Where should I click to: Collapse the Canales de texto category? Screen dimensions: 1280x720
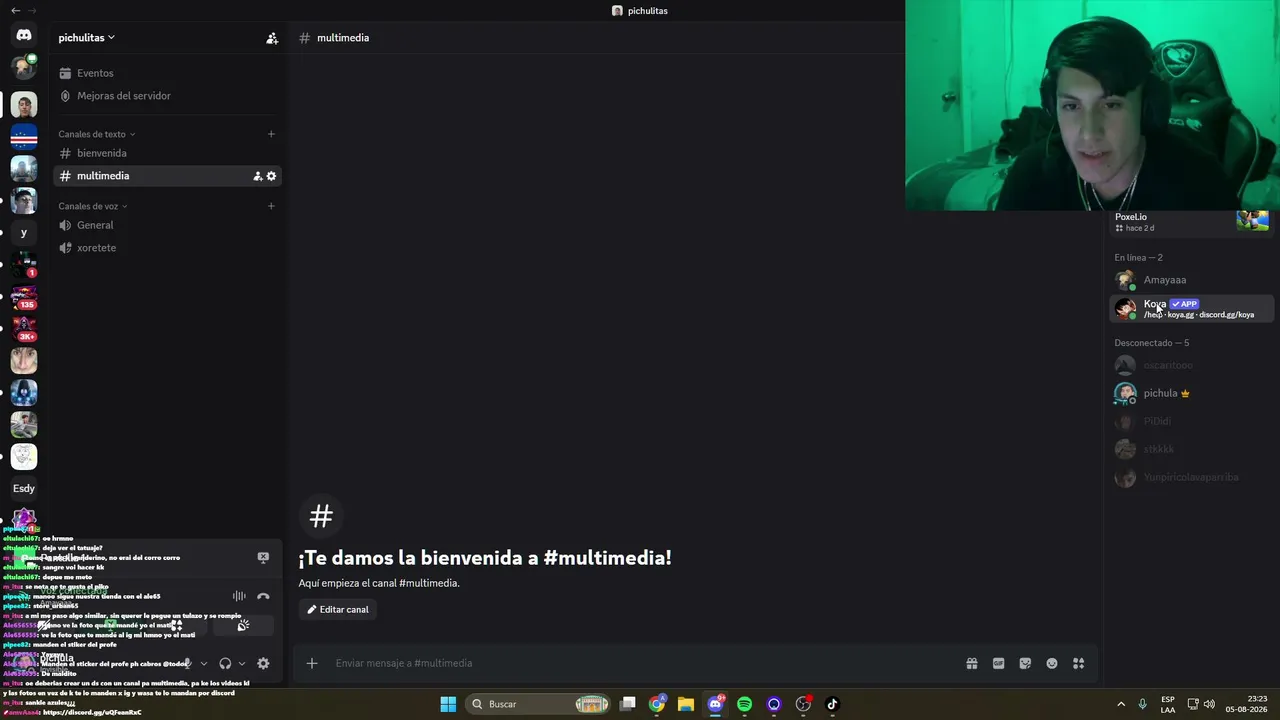(96, 134)
